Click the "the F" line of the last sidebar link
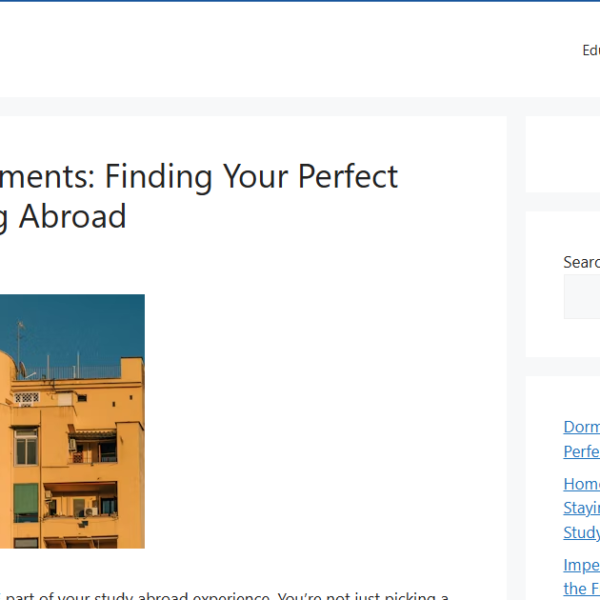 (582, 589)
